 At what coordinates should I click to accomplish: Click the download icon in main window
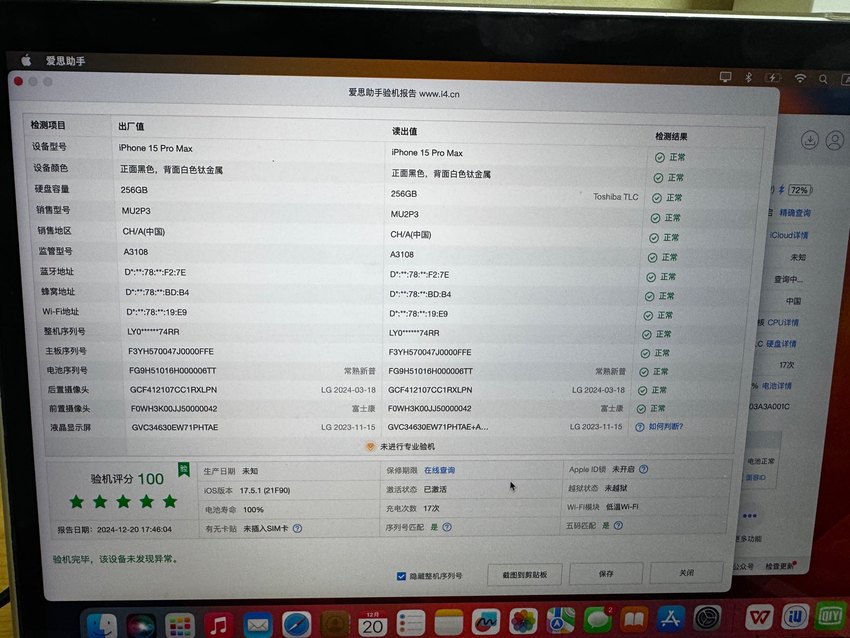coord(810,140)
